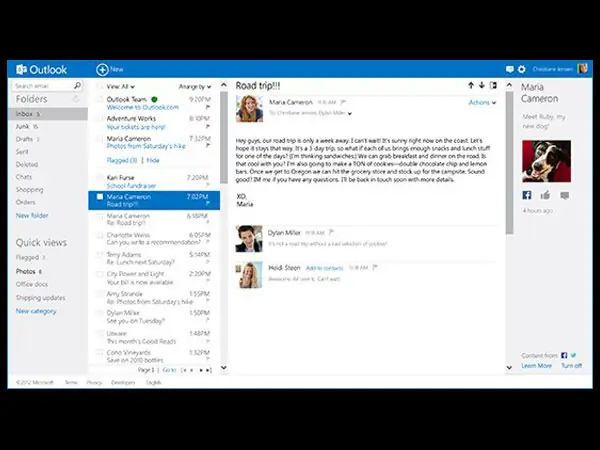The height and width of the screenshot is (450, 600).
Task: Click the user profile picture in header
Action: (582, 69)
